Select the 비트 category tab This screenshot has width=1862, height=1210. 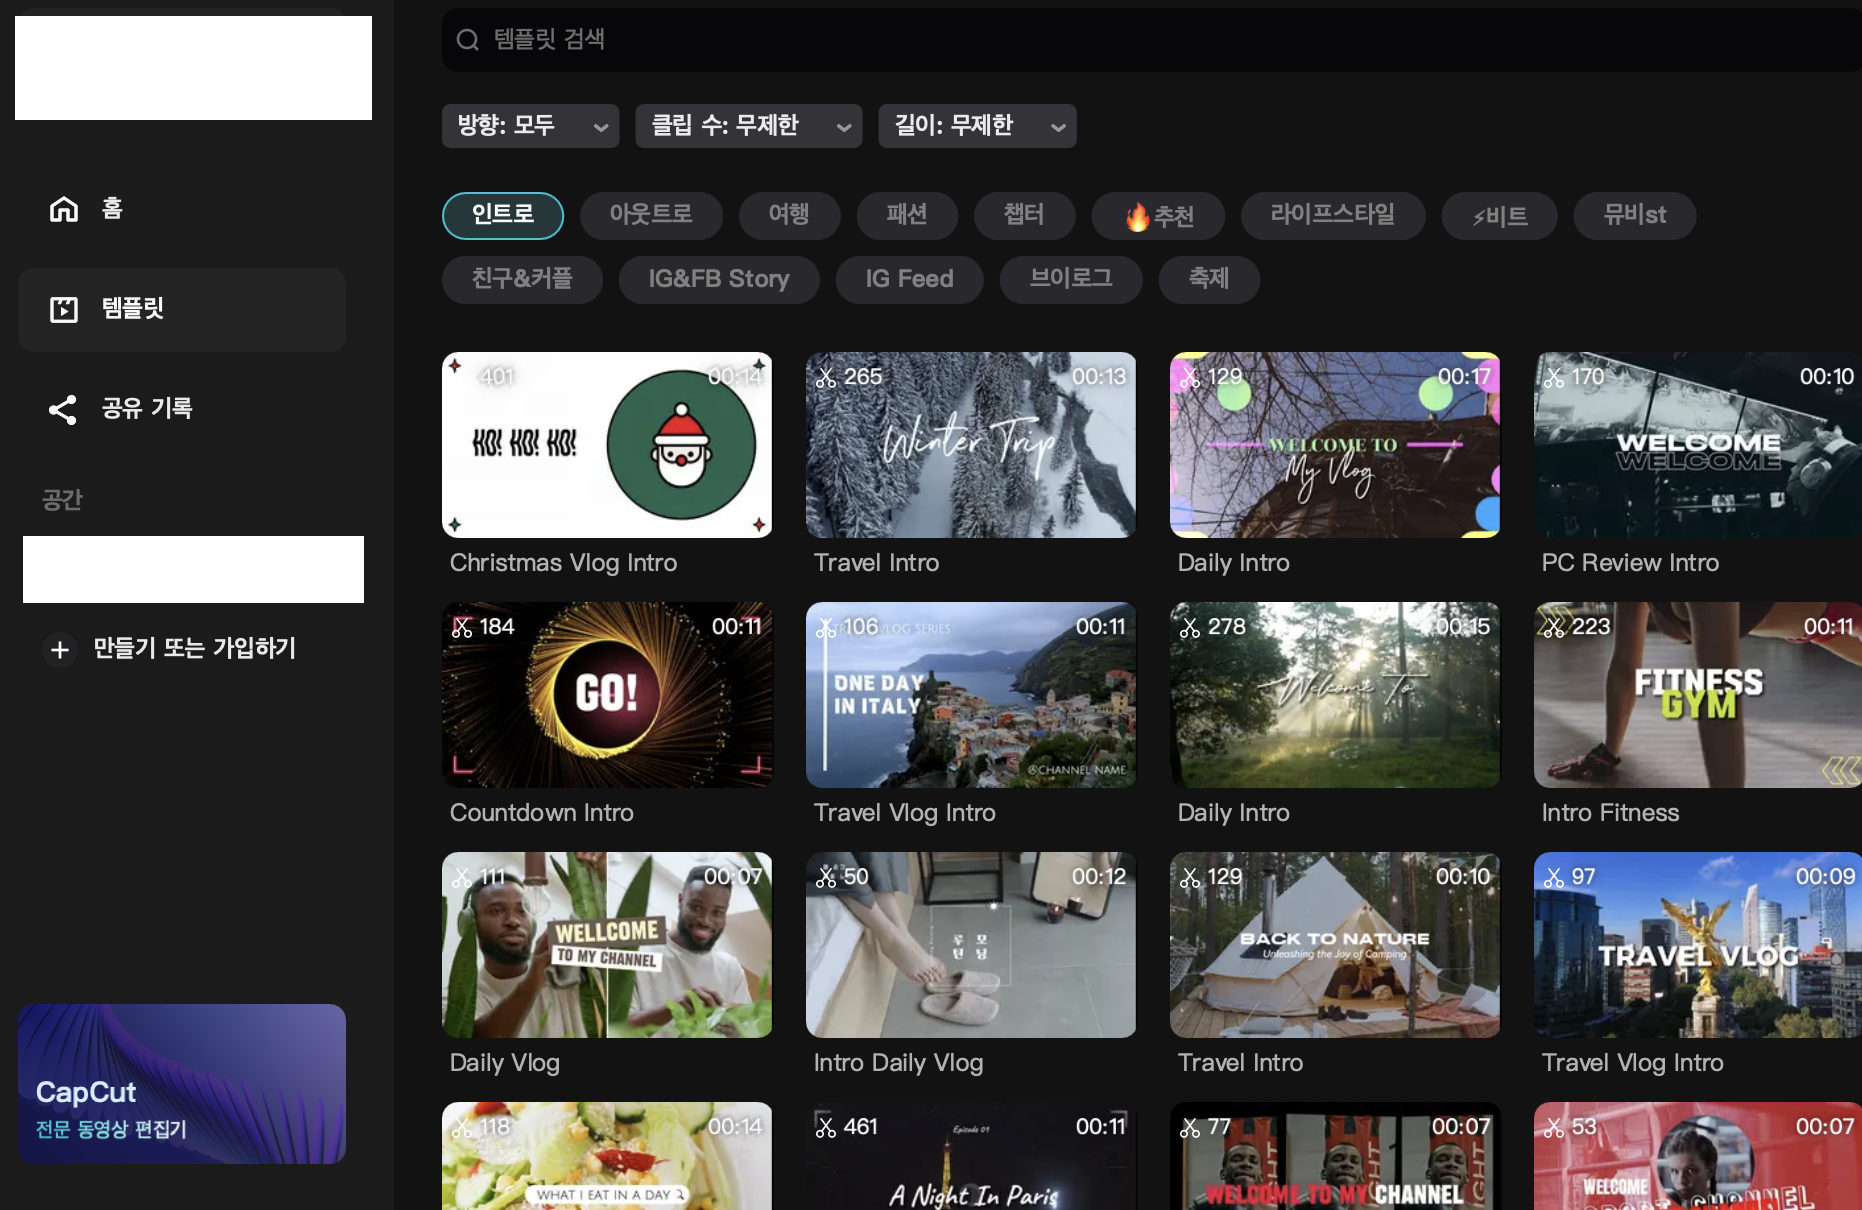coord(1500,215)
